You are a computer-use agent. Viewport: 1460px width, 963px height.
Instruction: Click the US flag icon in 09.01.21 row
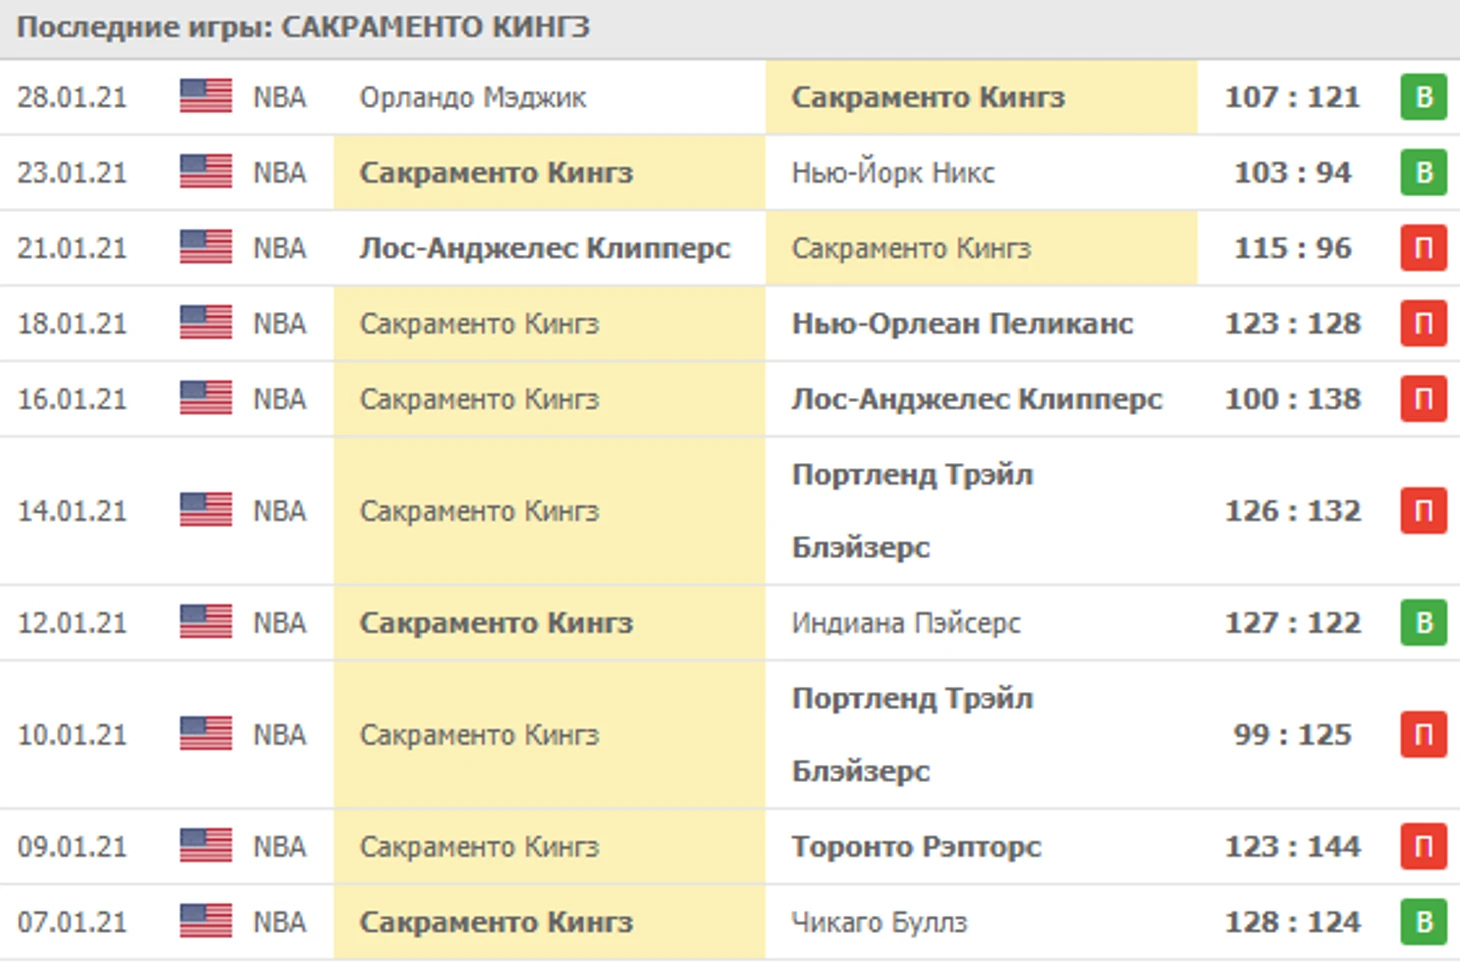coord(205,846)
